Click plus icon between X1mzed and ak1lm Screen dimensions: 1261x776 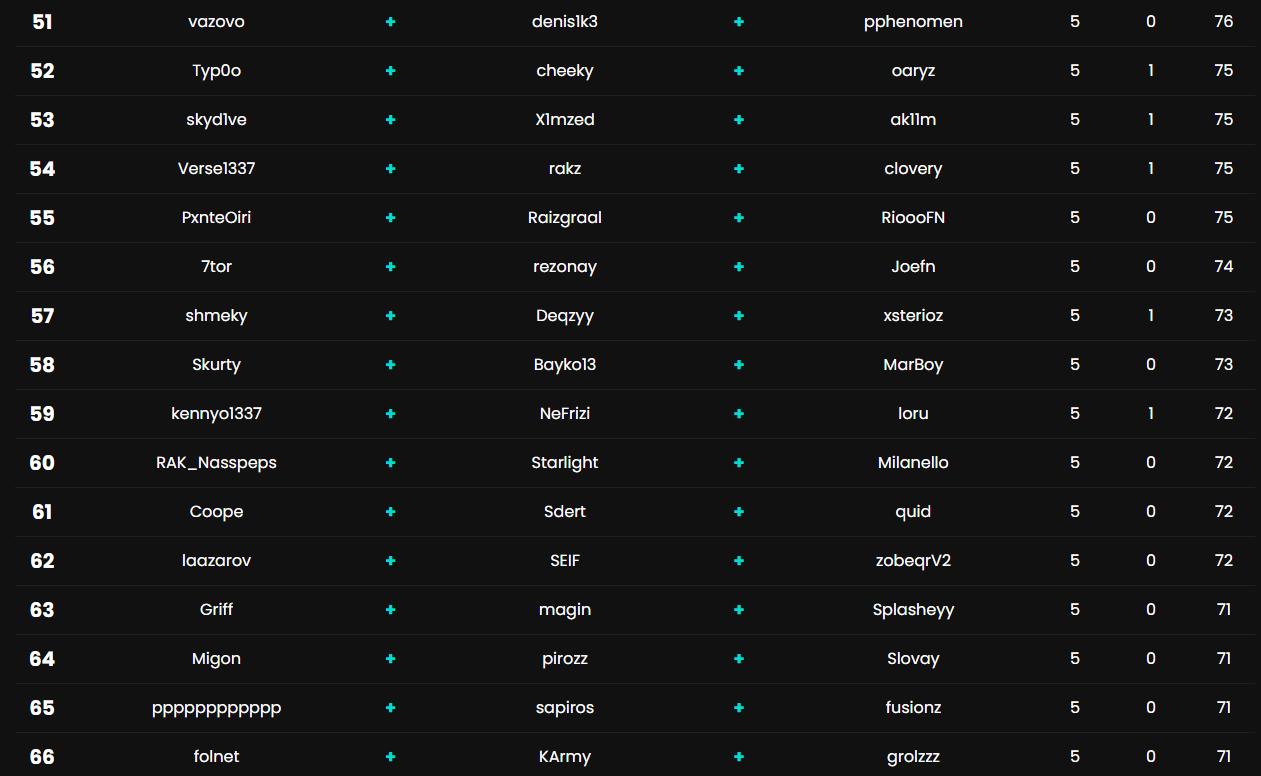click(739, 120)
